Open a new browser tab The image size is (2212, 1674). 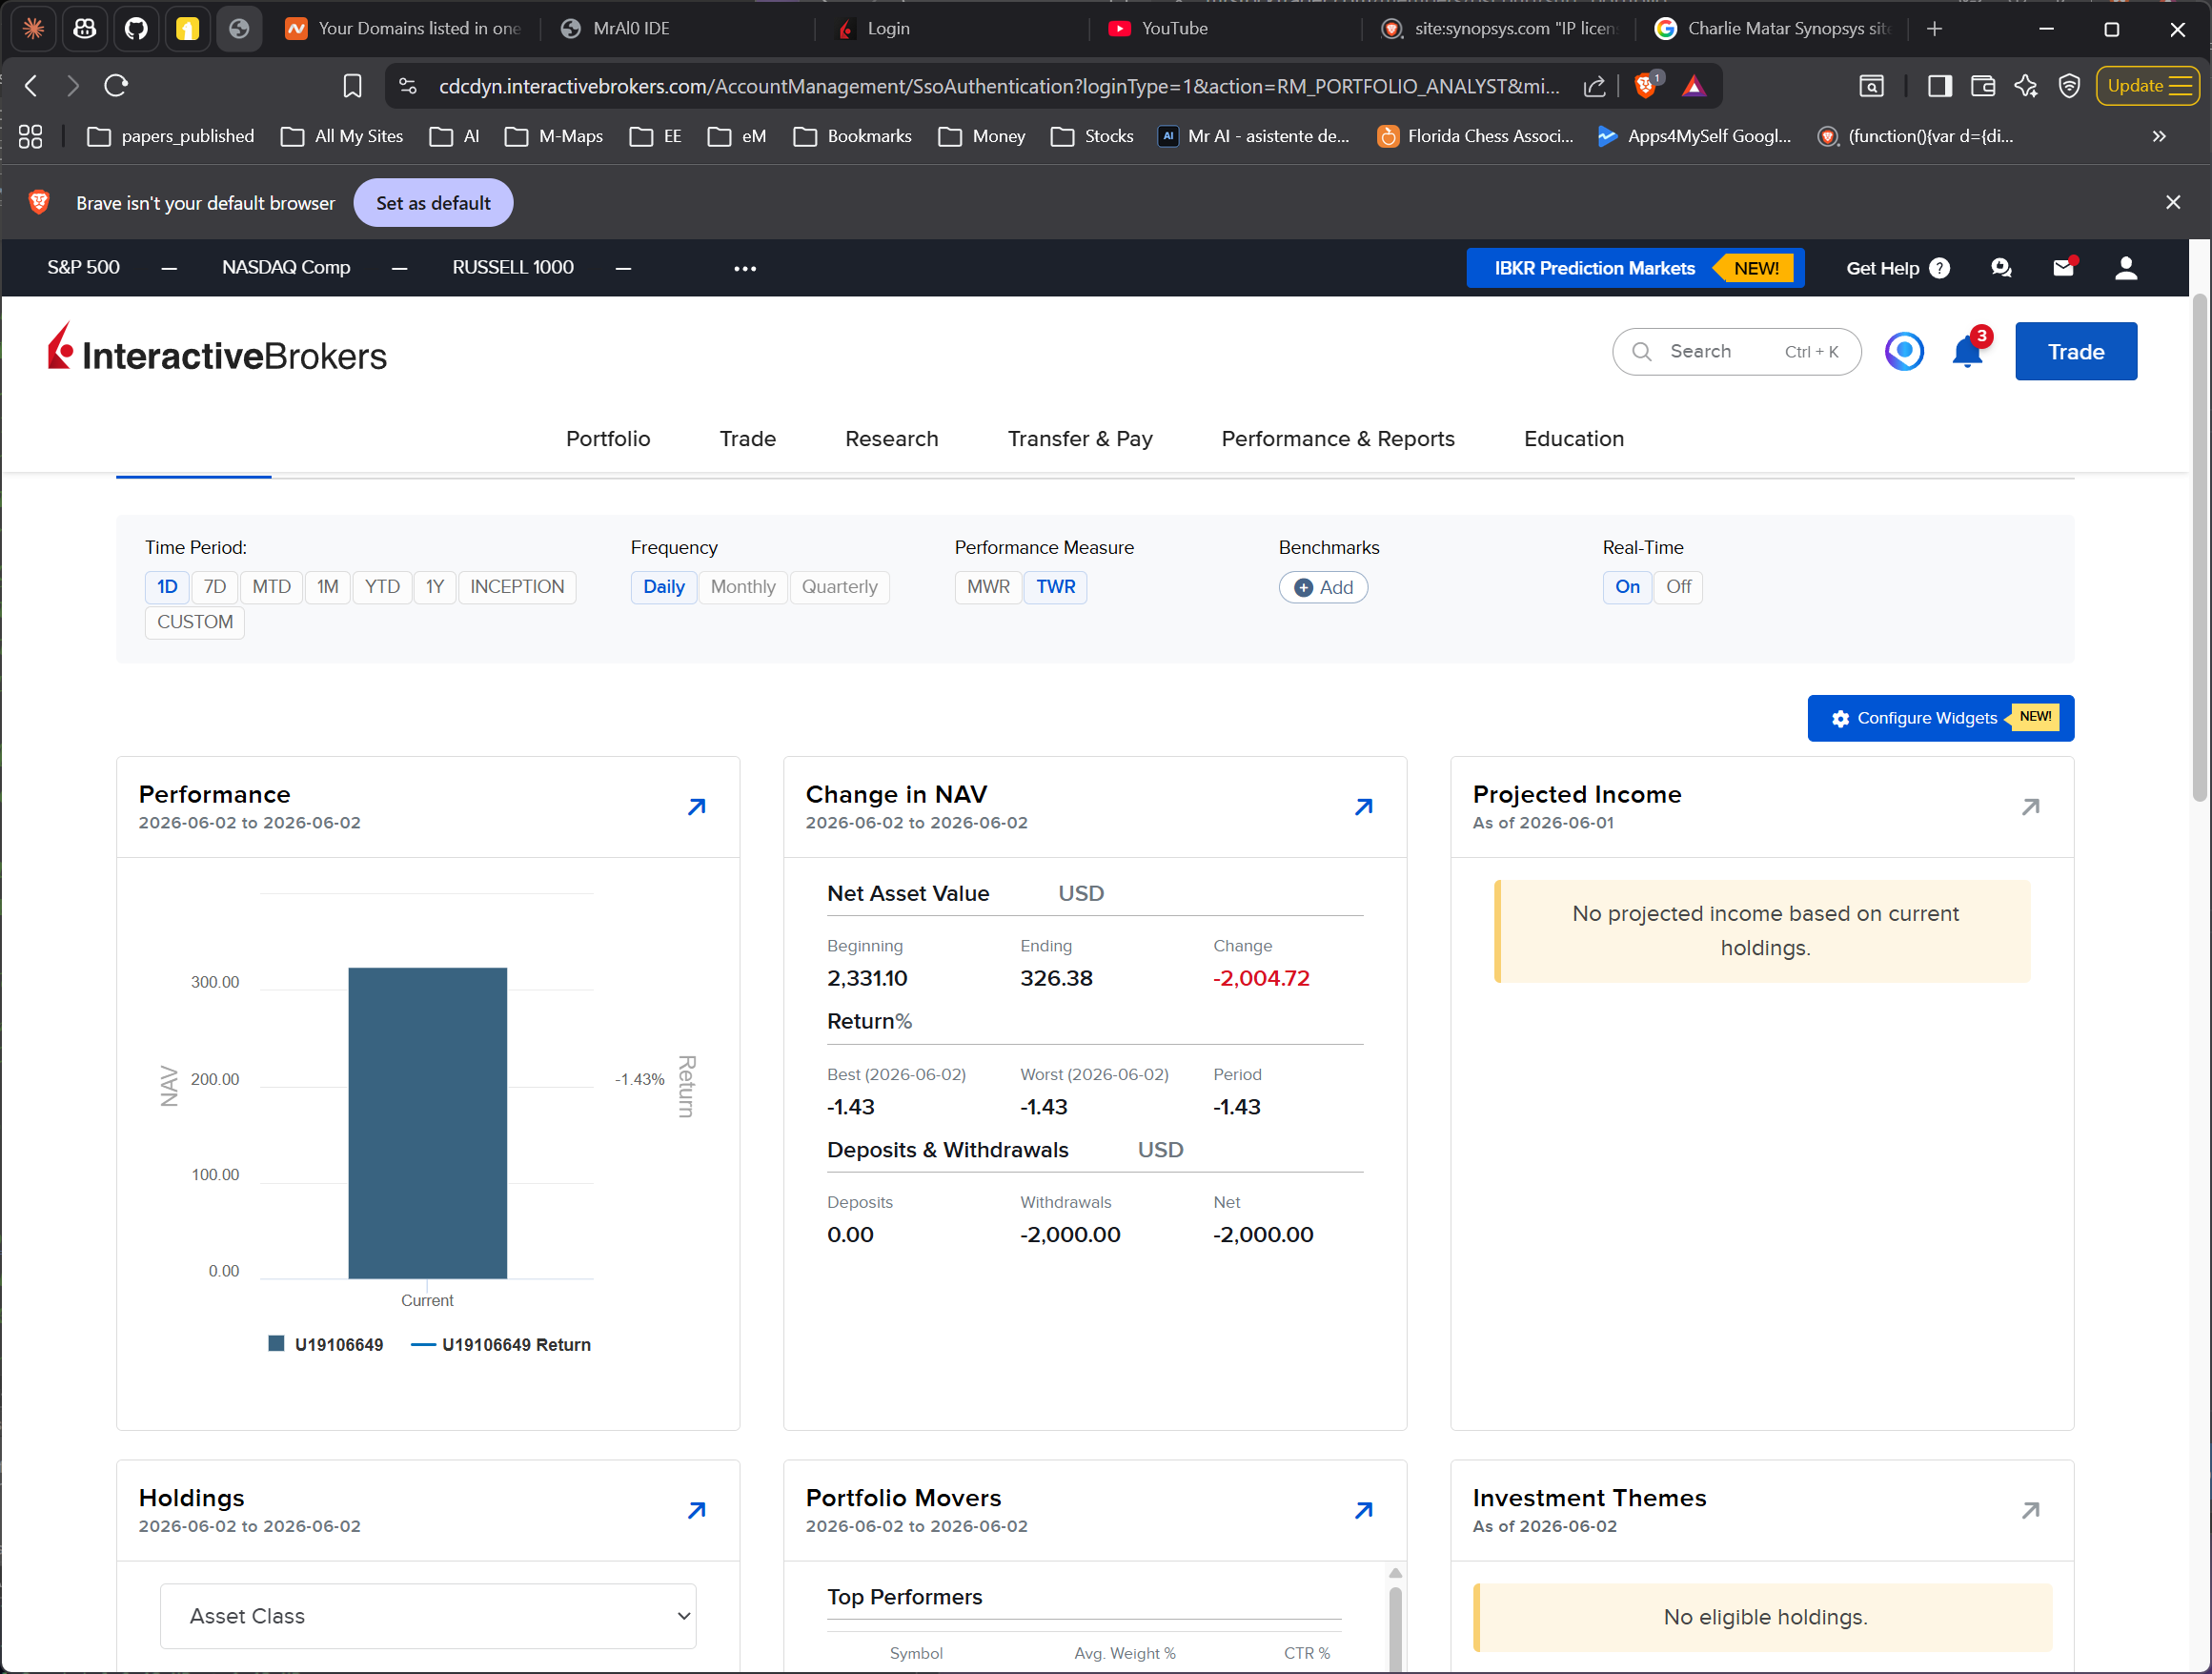(1934, 29)
